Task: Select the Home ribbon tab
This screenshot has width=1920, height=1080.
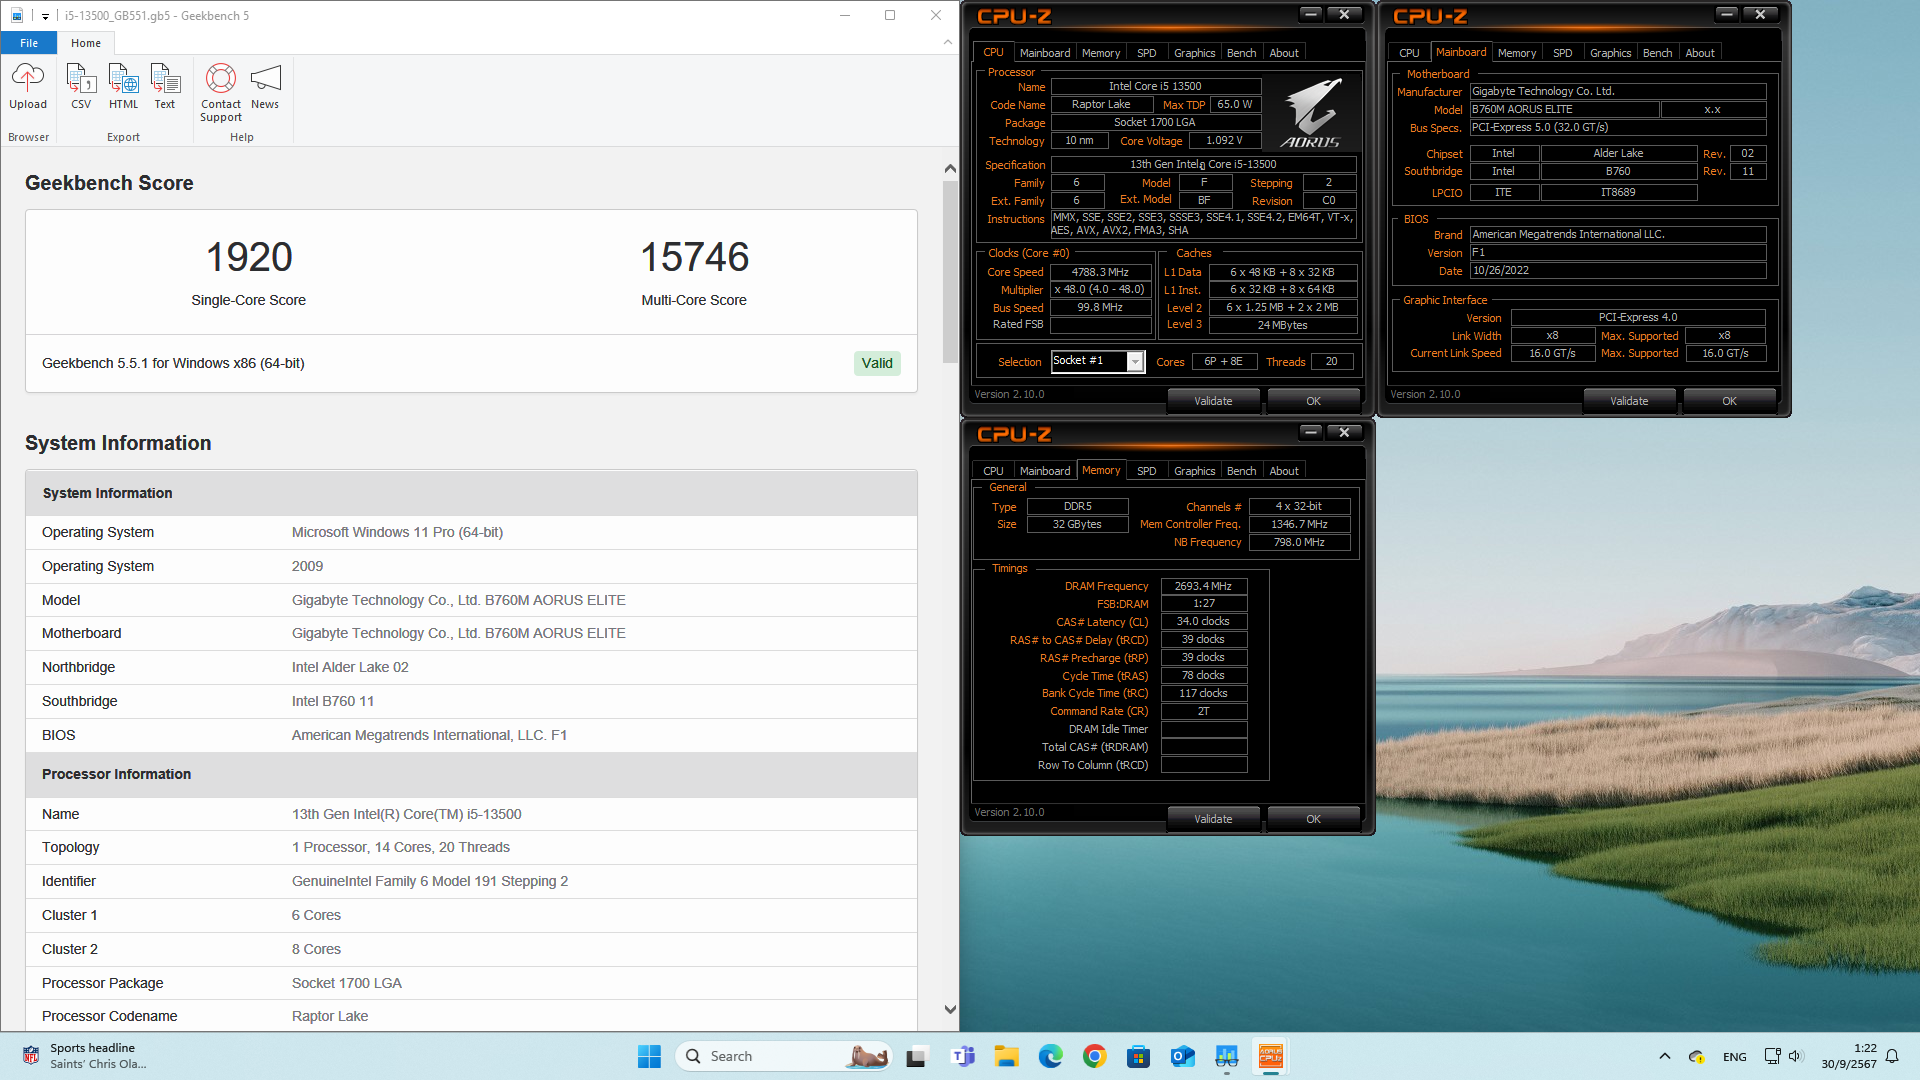Action: tap(86, 43)
